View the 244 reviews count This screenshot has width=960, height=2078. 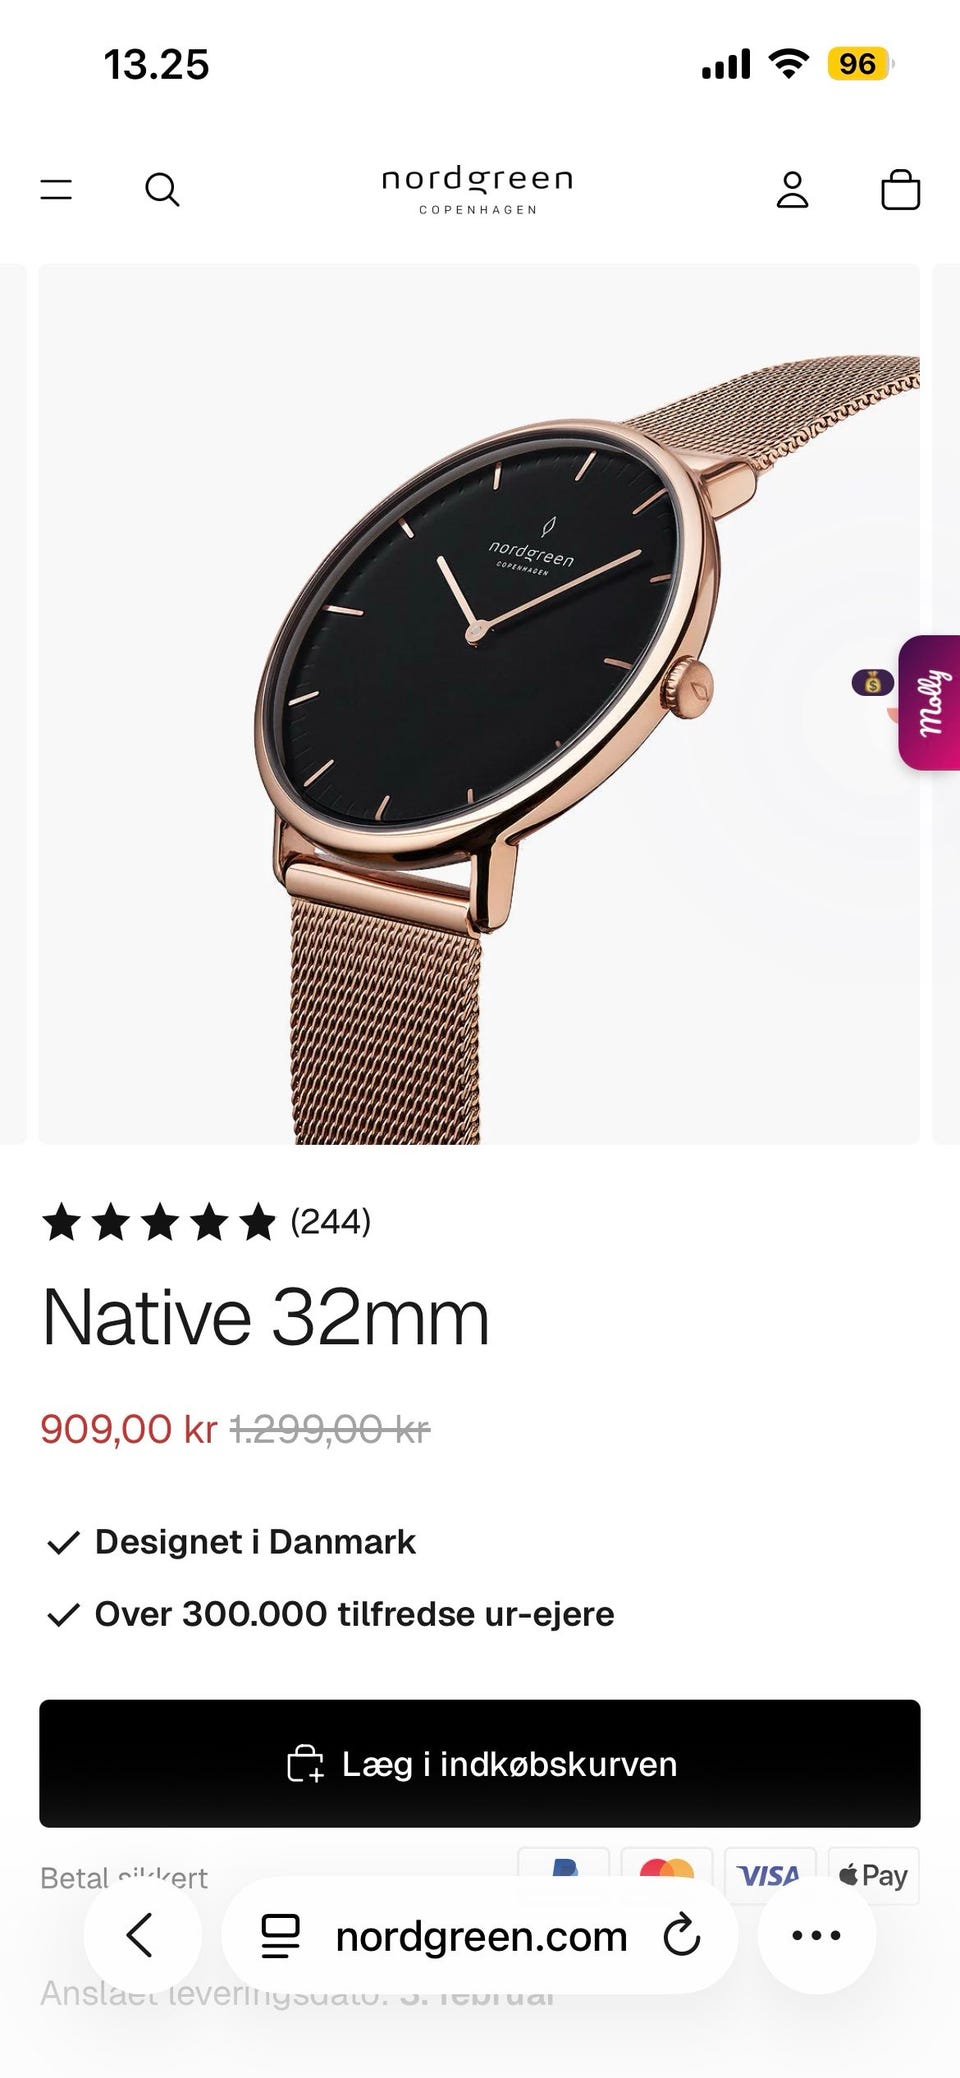331,1221
